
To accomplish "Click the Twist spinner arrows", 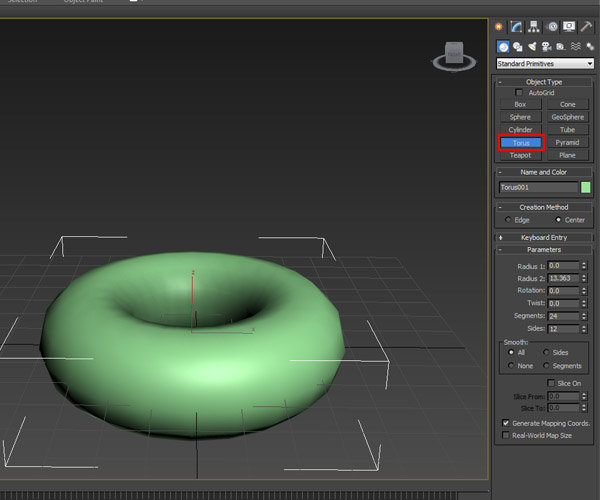I will pyautogui.click(x=584, y=303).
